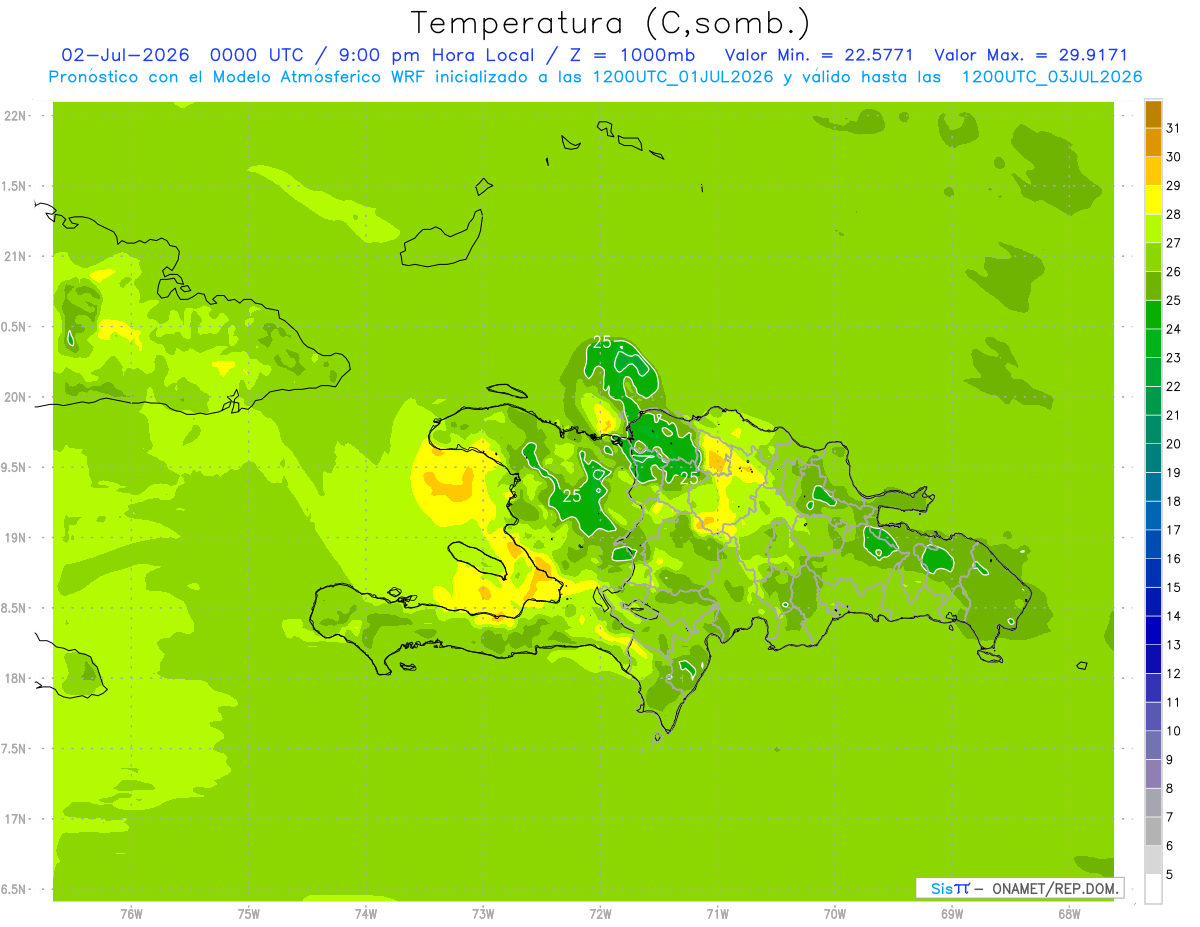Pick the legend color between 20 and 21
The width and height of the screenshot is (1200, 927).
pos(1153,430)
